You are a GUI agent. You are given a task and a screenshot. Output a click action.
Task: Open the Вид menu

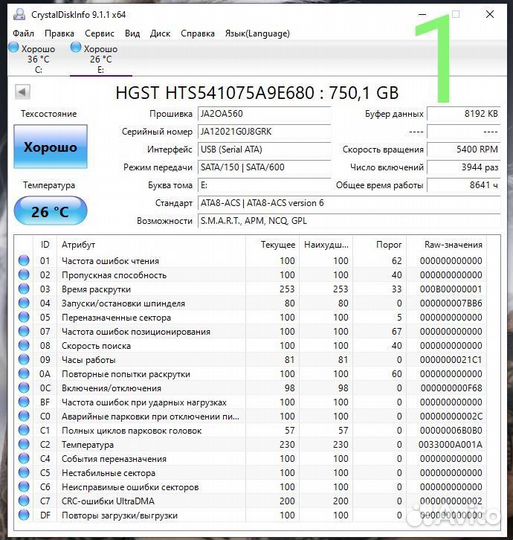(x=132, y=33)
